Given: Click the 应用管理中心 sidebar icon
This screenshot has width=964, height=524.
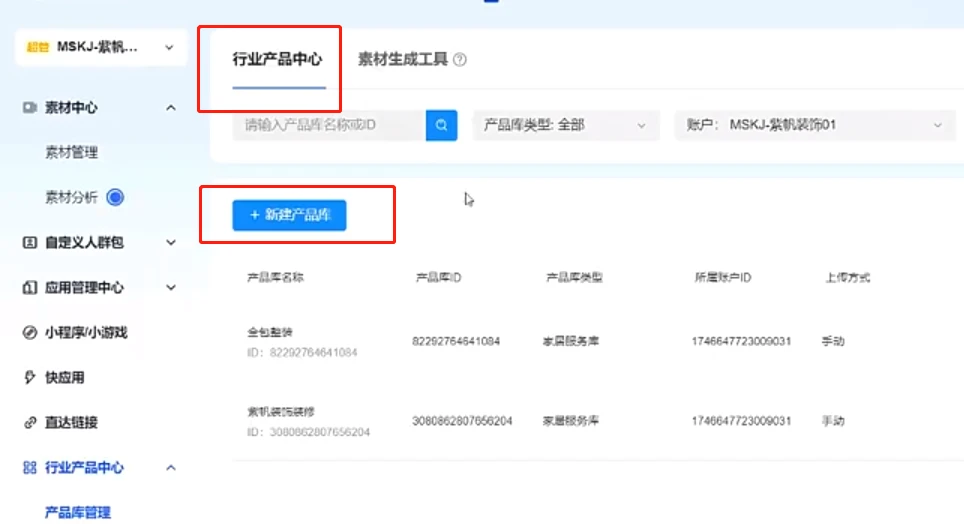Looking at the screenshot, I should [30, 288].
